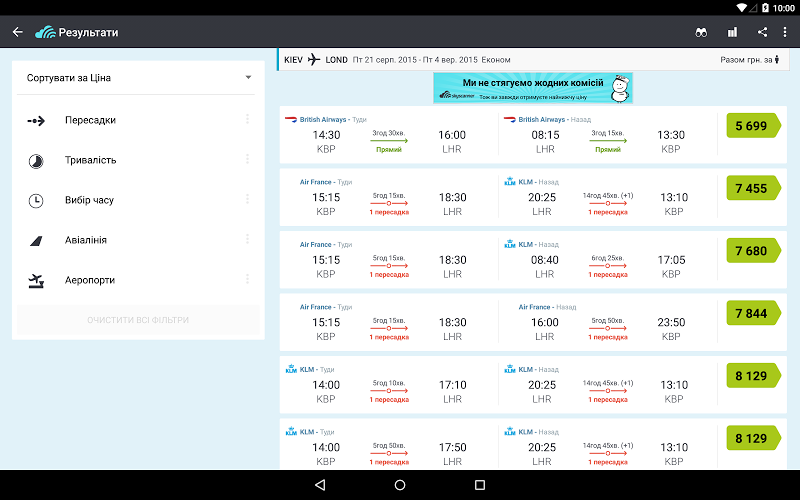
Task: Click the battery status icon
Action: tap(765, 8)
